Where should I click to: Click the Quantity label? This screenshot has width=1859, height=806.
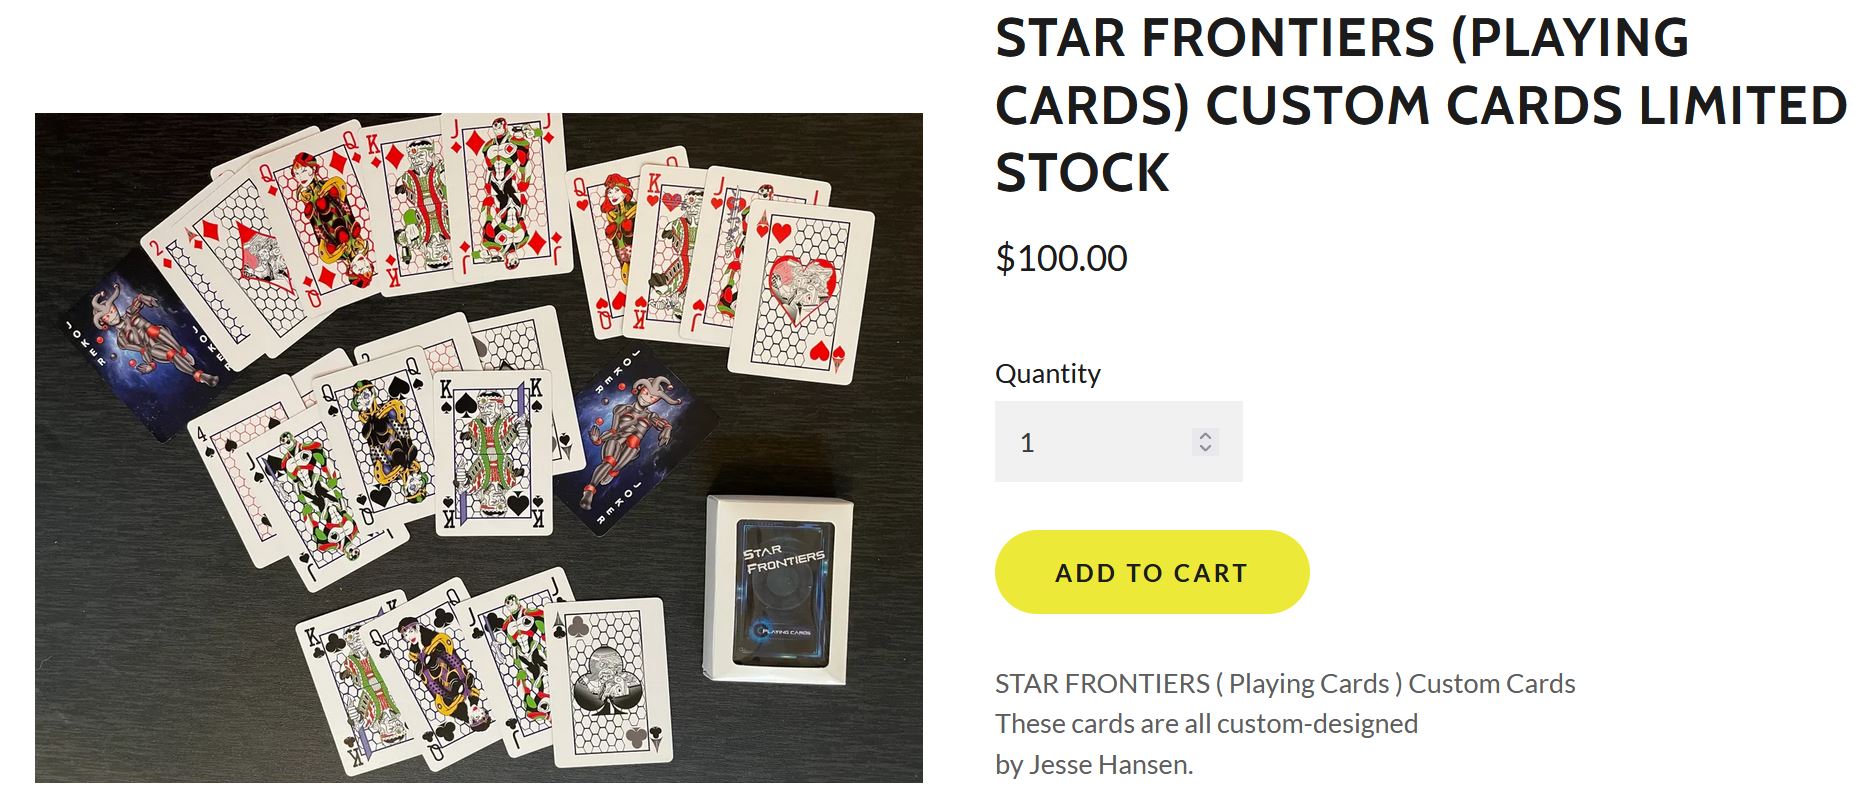point(1047,373)
